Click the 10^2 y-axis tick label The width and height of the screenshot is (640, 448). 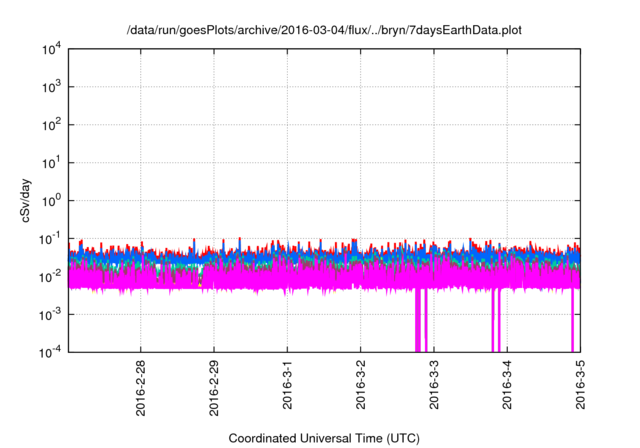(x=51, y=125)
